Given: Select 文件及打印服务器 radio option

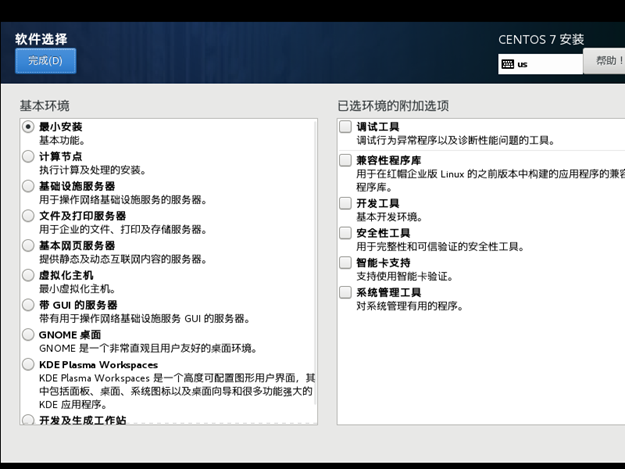Looking at the screenshot, I should click(x=28, y=216).
